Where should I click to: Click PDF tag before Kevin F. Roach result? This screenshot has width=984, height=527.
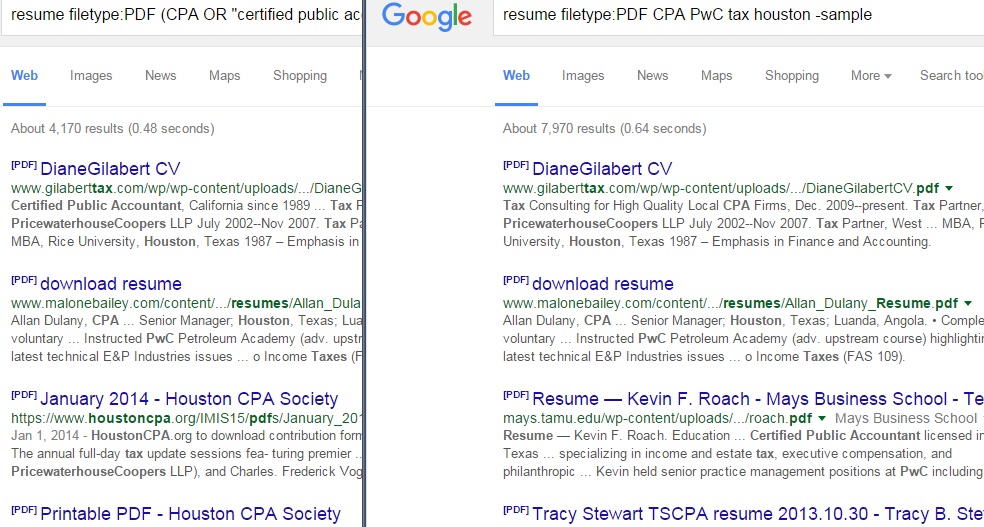(x=516, y=395)
